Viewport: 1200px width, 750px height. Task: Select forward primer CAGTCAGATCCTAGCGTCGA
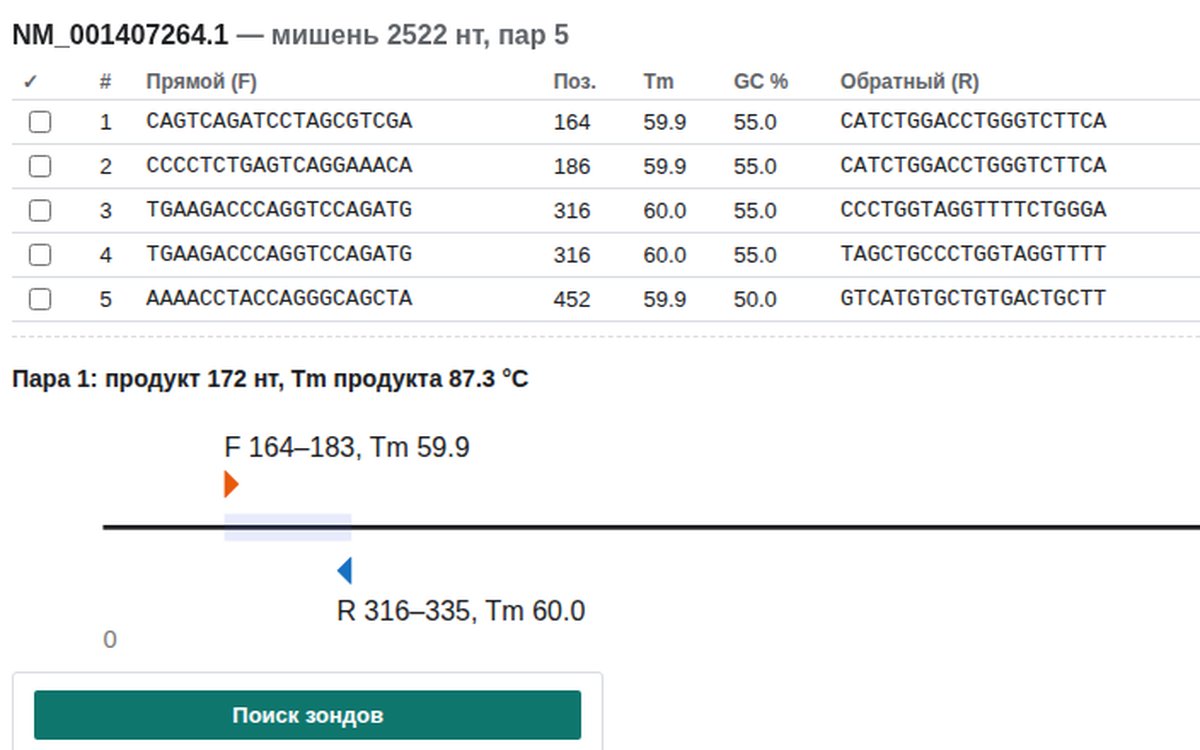tap(279, 122)
